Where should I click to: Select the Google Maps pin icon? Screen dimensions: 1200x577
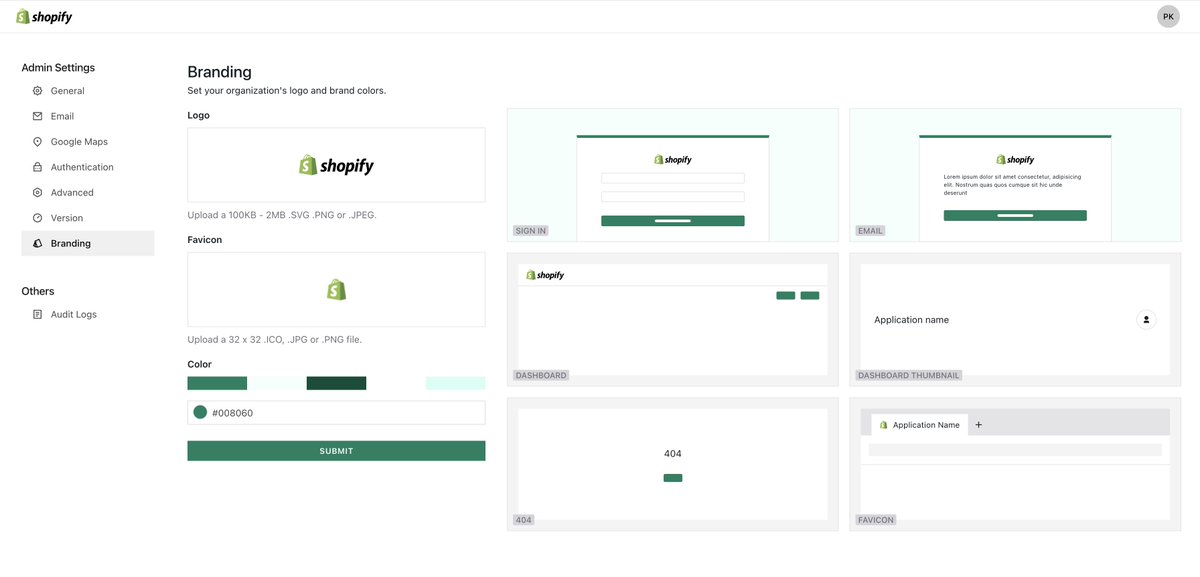point(37,141)
